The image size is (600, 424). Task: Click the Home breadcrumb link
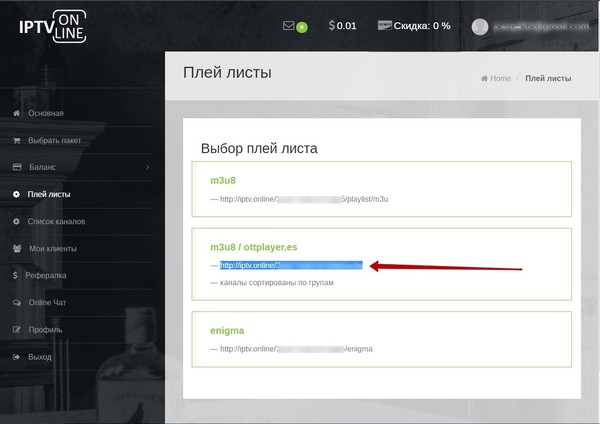pyautogui.click(x=501, y=78)
